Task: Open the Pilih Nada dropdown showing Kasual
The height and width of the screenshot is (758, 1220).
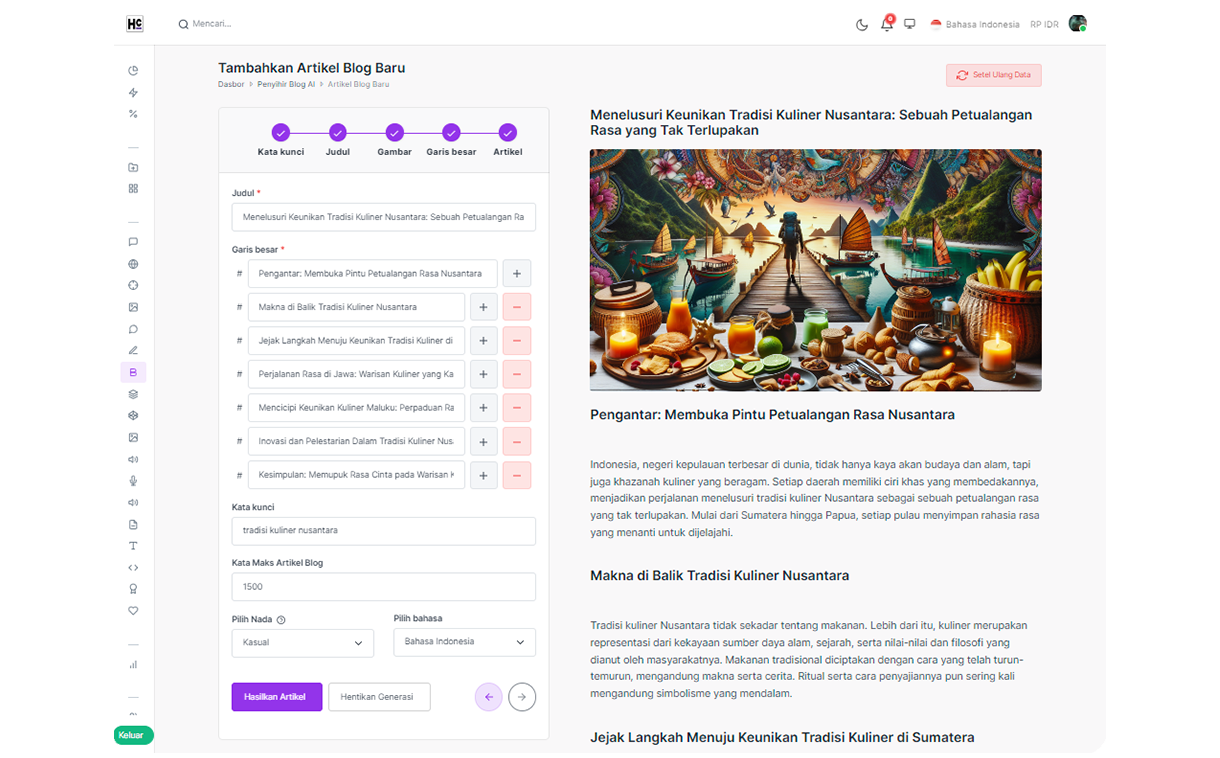Action: tap(303, 642)
